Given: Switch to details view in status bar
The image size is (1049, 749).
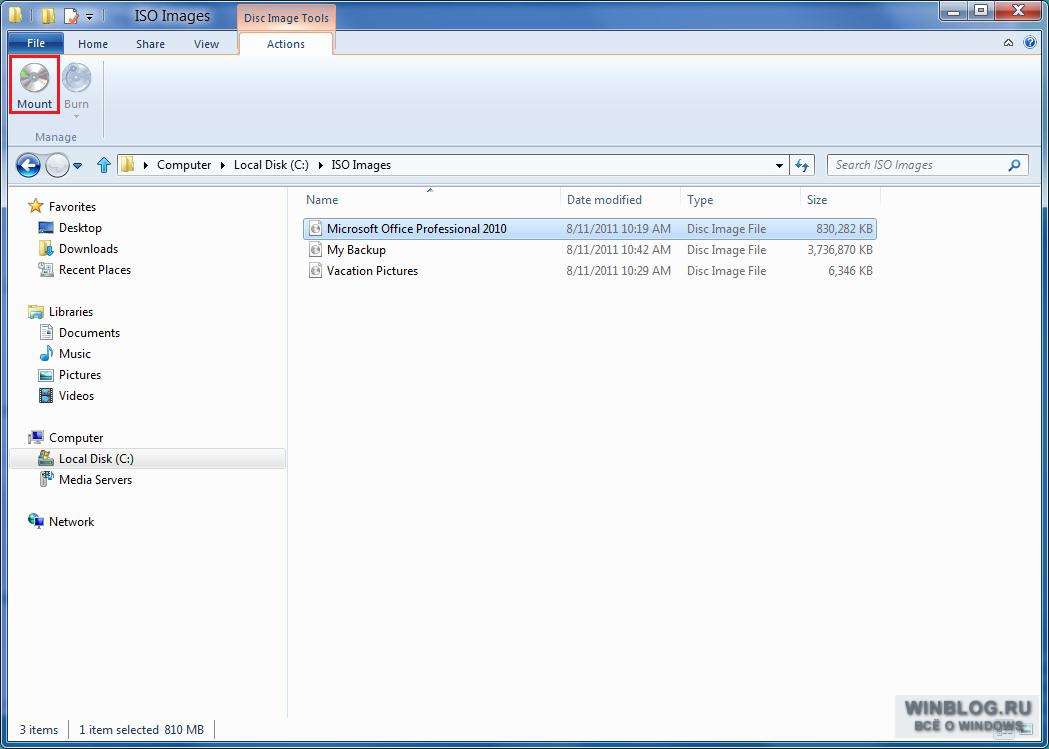Looking at the screenshot, I should tap(1002, 730).
